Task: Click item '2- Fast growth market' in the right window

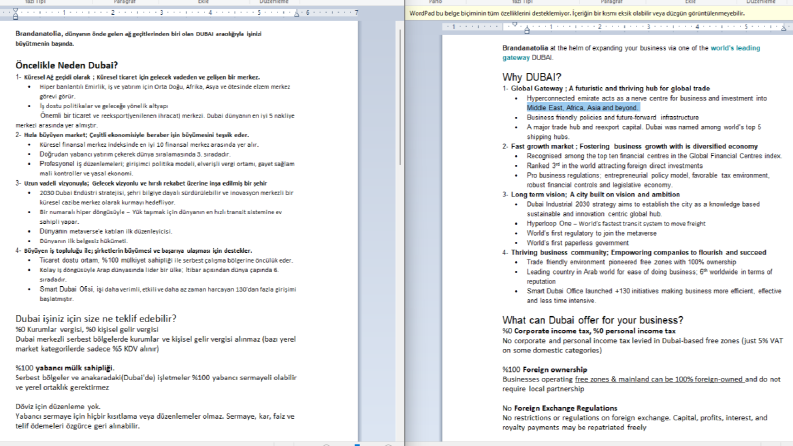Action: 630,147
